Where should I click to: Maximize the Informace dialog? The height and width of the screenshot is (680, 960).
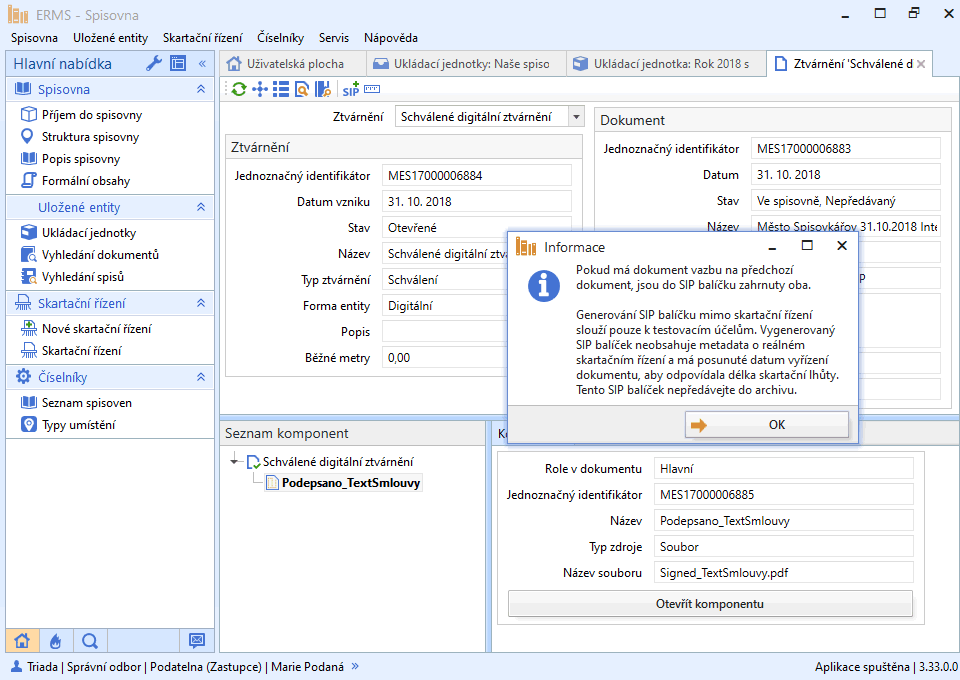(808, 246)
